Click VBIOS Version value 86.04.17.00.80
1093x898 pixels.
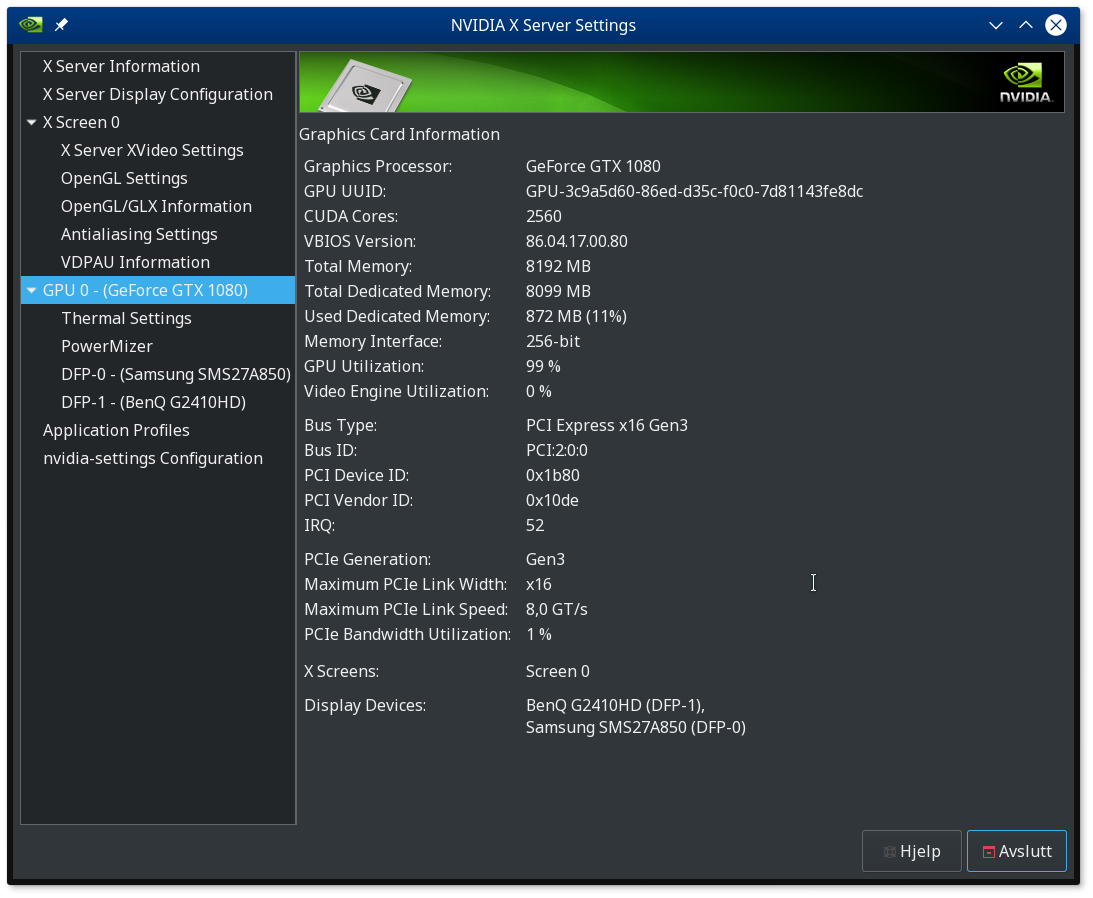pyautogui.click(x=576, y=241)
